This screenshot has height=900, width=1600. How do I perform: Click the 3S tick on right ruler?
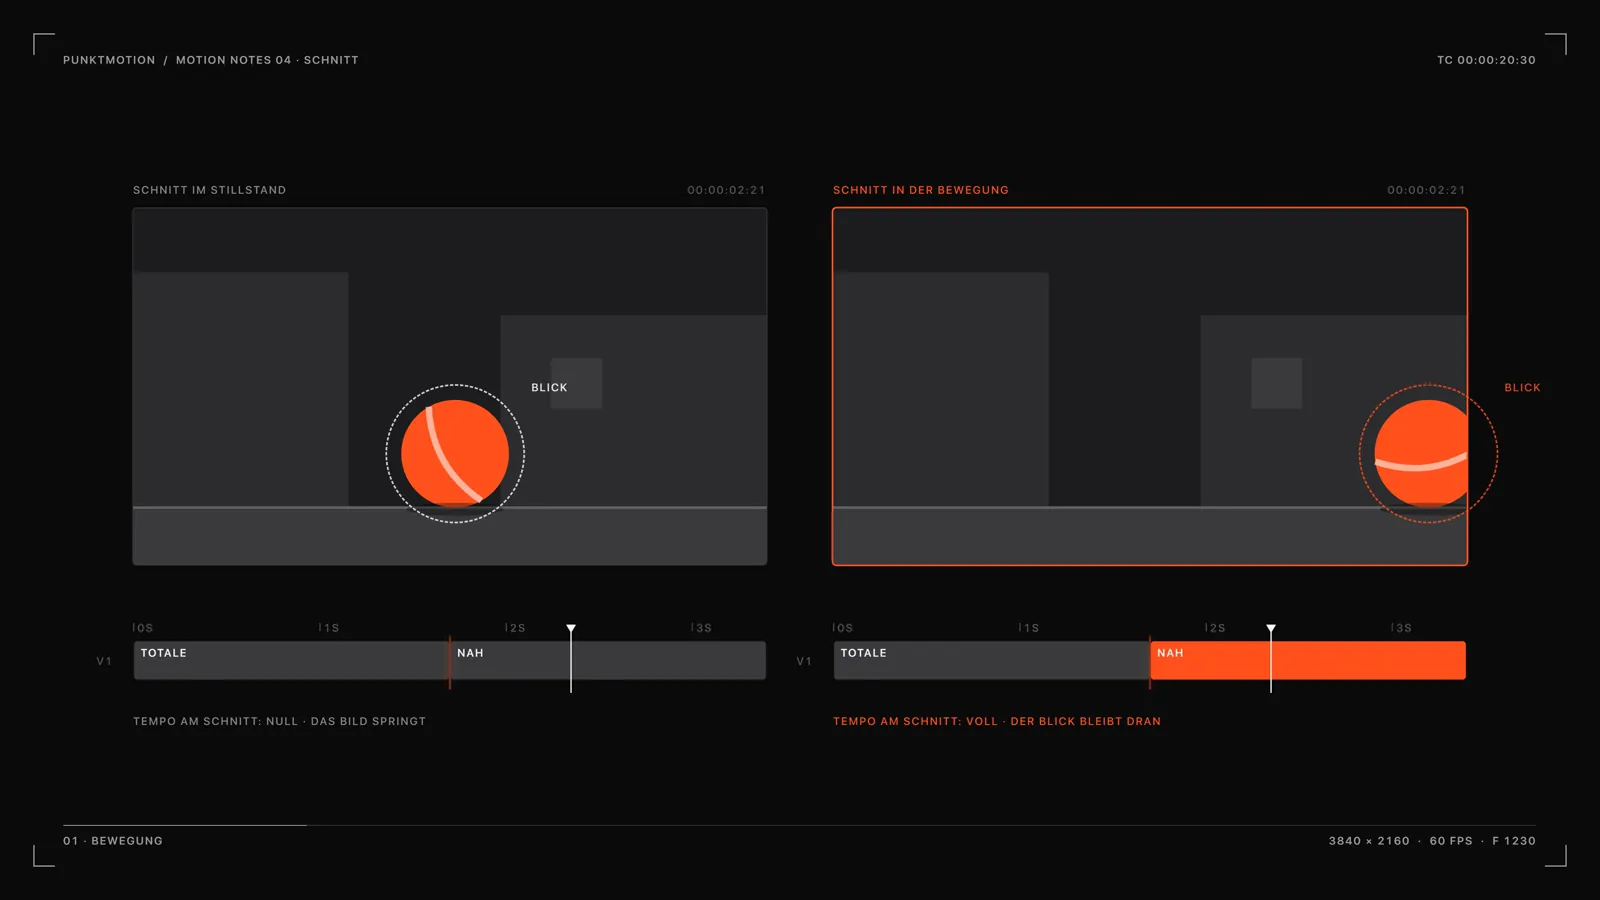point(1401,628)
